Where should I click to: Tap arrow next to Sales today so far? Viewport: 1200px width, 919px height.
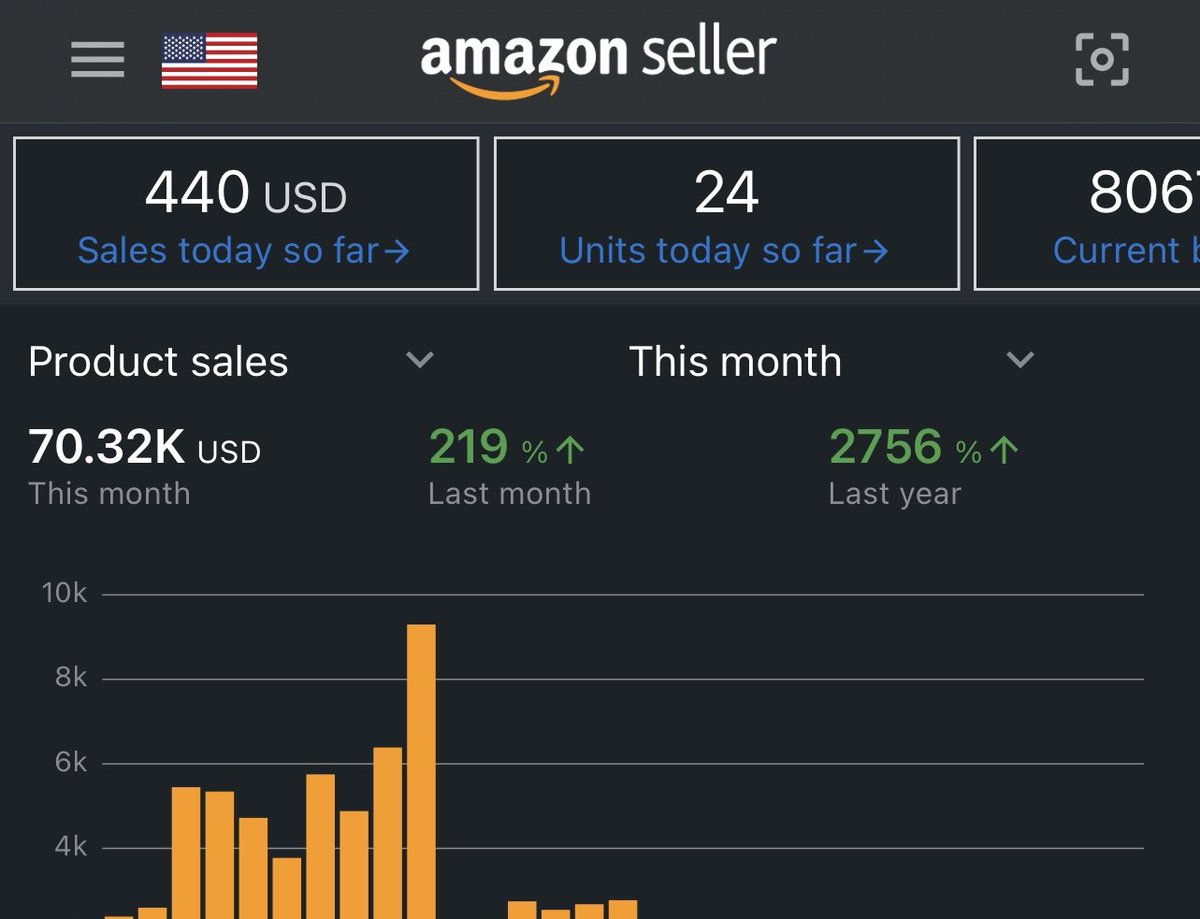(397, 251)
